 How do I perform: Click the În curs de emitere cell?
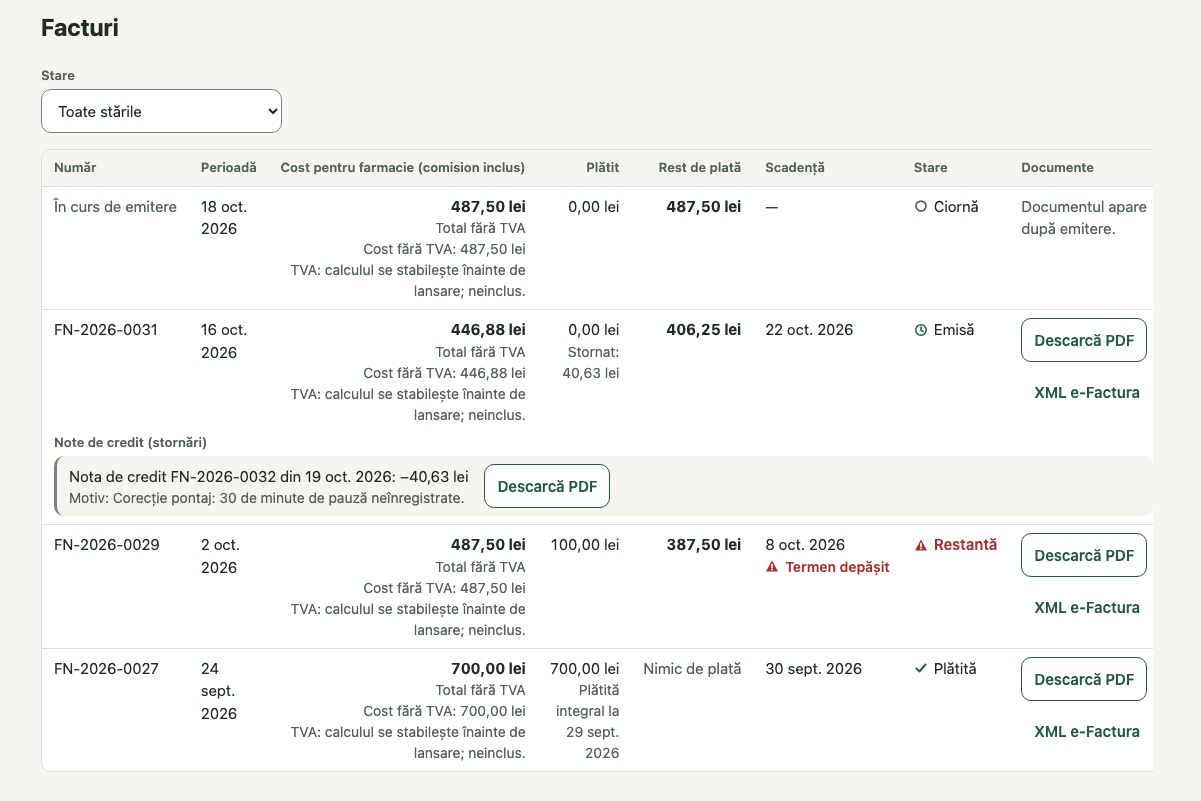115,207
